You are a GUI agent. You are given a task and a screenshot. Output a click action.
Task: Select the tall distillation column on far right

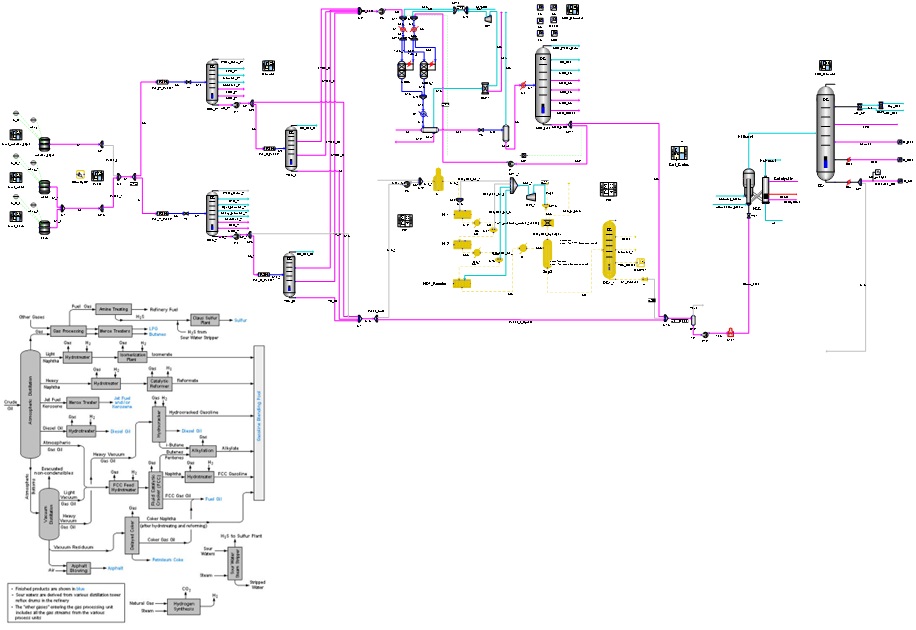[824, 135]
